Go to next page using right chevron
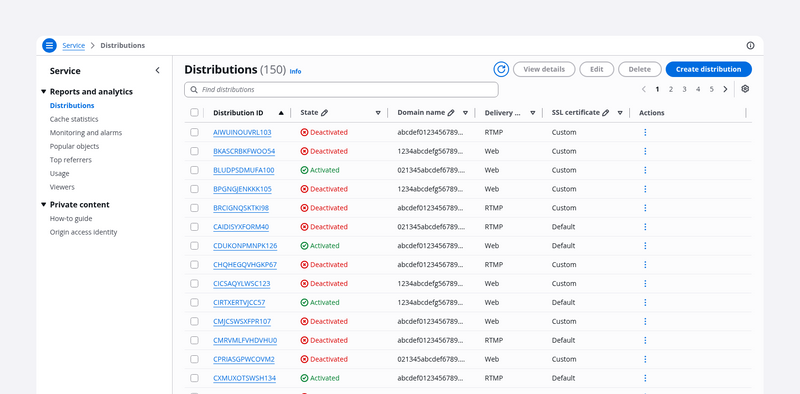This screenshot has width=800, height=394. (725, 89)
